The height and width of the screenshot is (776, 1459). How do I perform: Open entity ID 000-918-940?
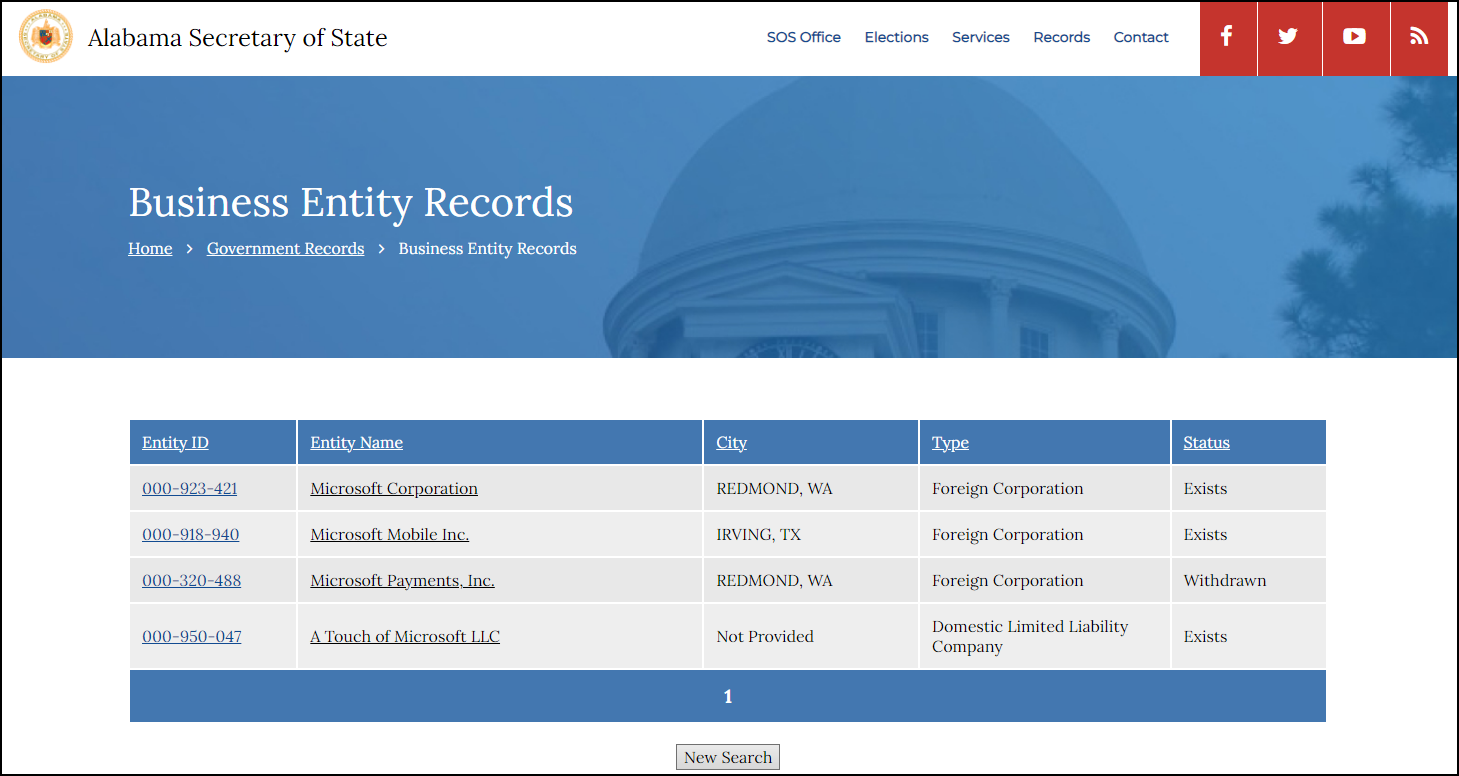tap(190, 535)
